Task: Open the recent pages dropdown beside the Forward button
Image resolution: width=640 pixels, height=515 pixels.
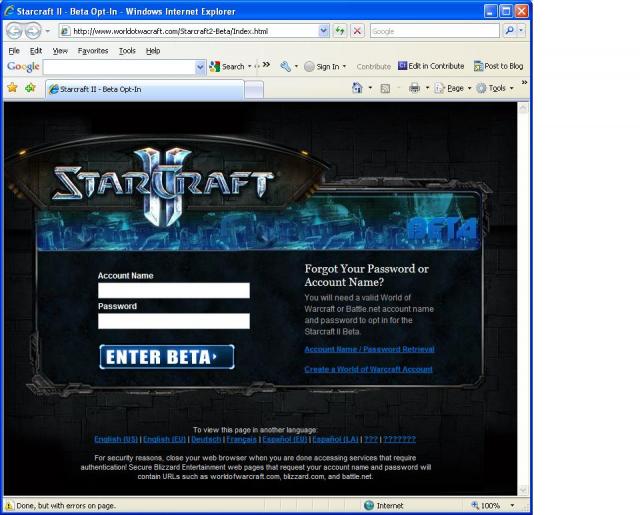Action: [x=48, y=31]
